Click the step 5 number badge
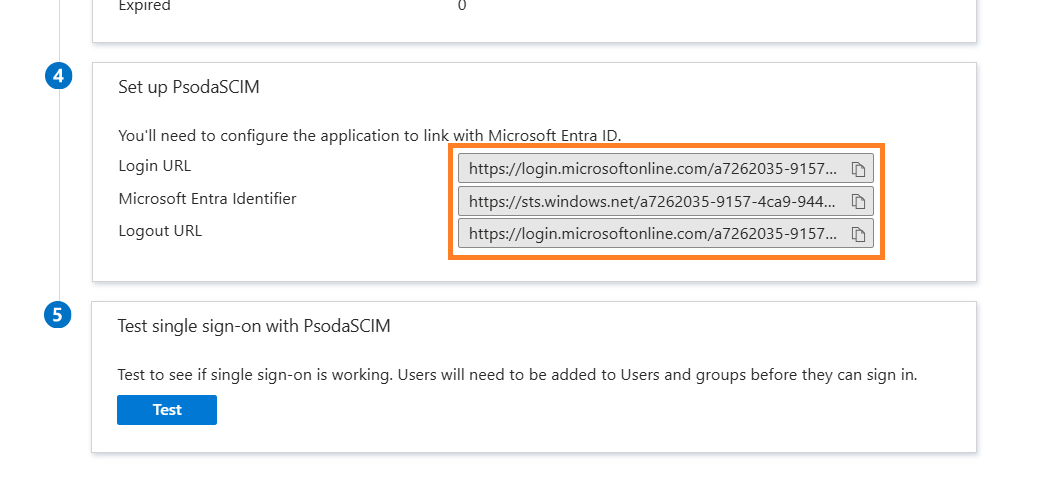This screenshot has width=1042, height=489. (59, 315)
